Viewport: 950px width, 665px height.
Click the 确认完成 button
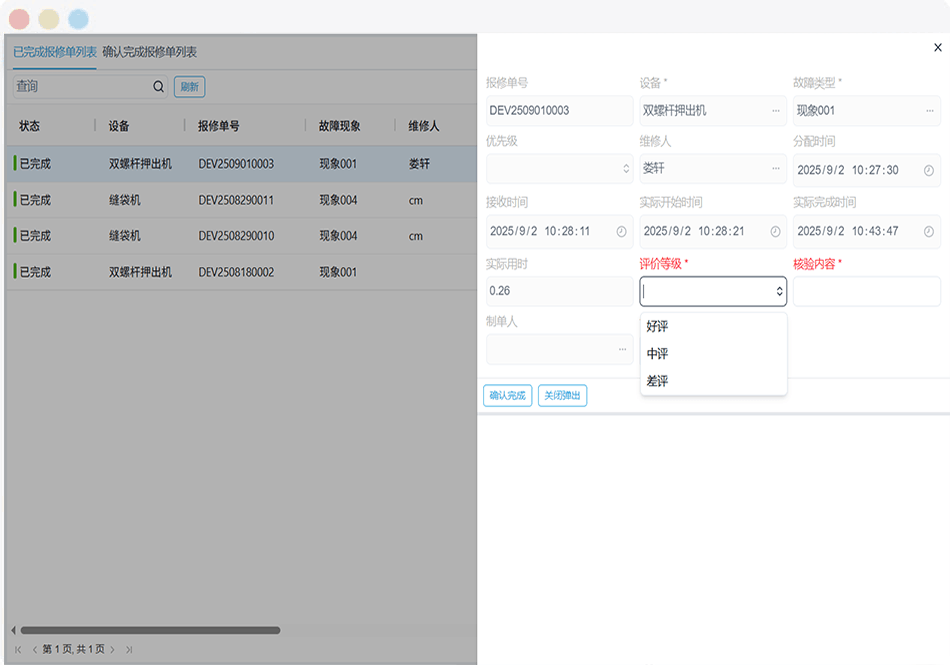point(508,395)
